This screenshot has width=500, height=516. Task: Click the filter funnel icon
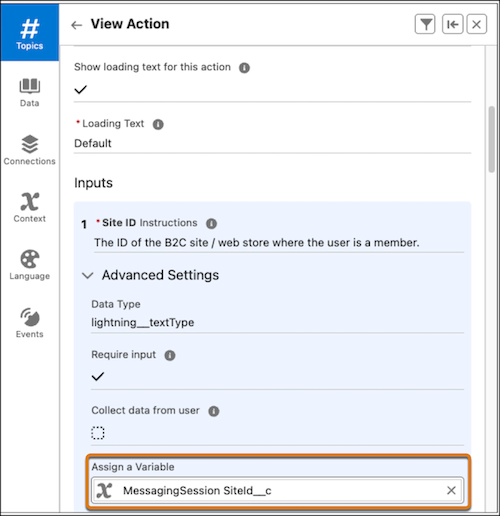(x=425, y=24)
